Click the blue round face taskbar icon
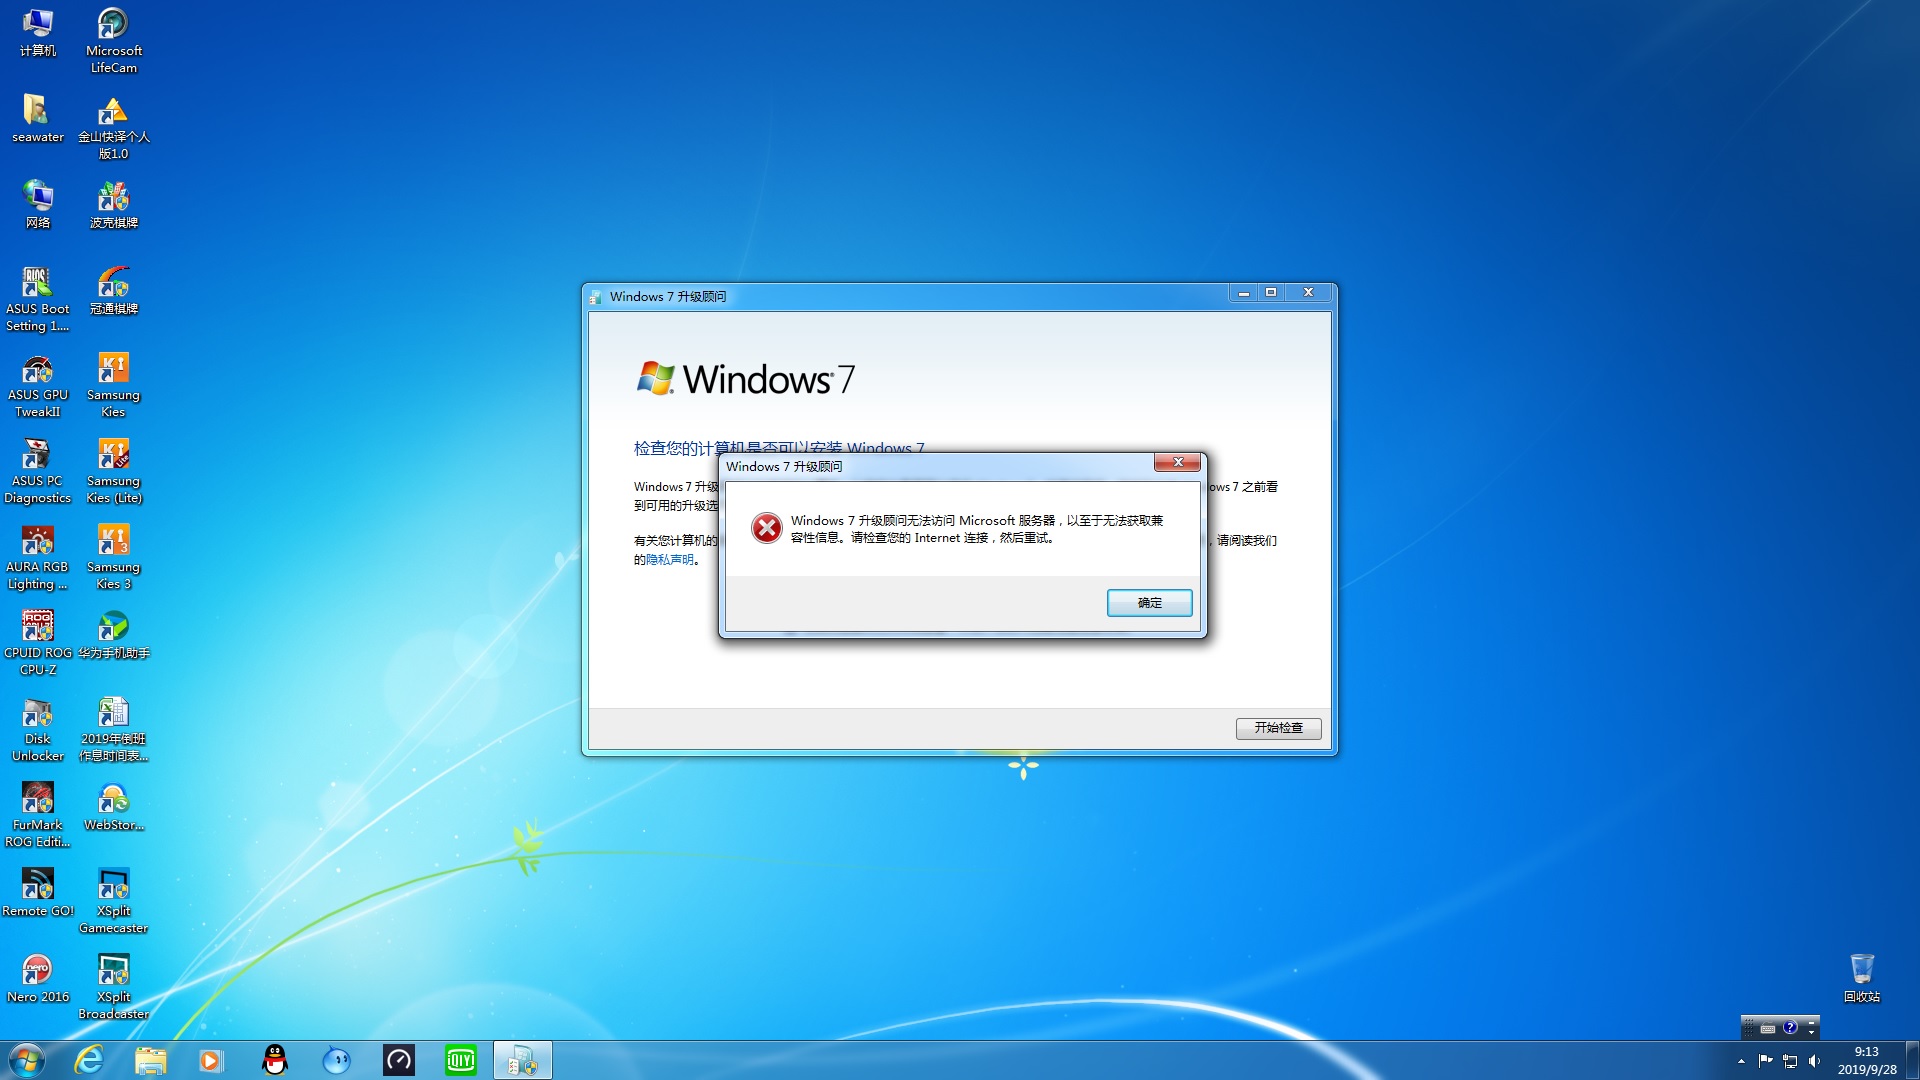This screenshot has height=1080, width=1920. click(x=336, y=1060)
